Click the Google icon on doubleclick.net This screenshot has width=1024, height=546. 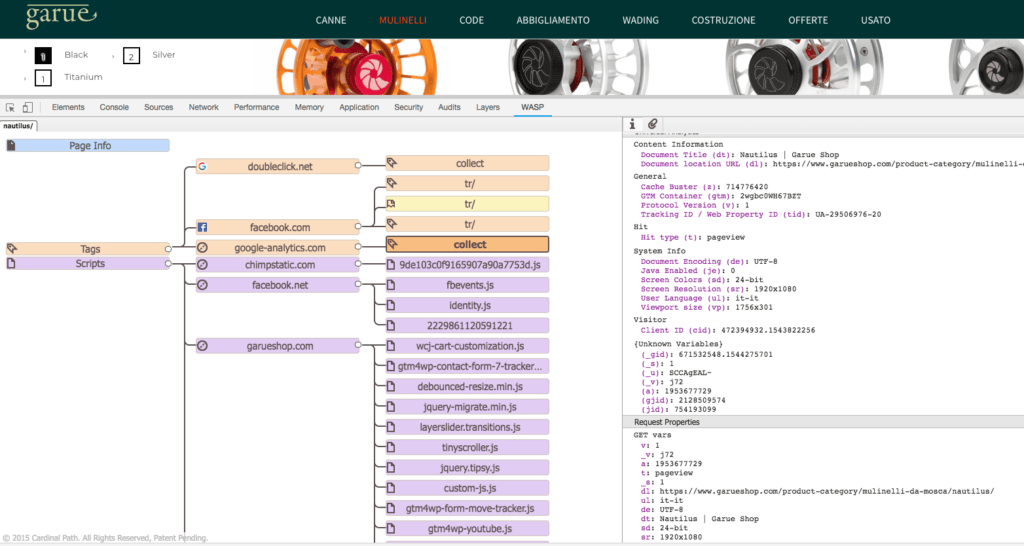(x=202, y=167)
